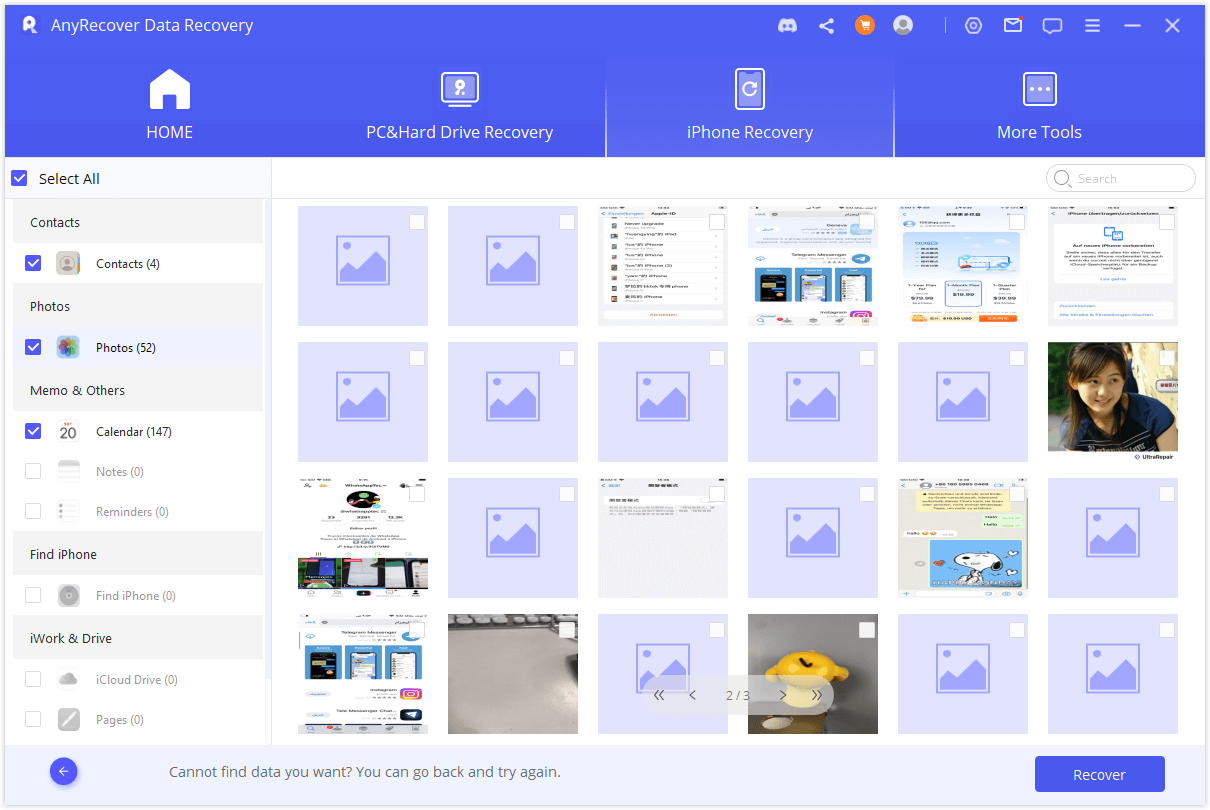Open the user account profile icon
1210x810 pixels.
click(x=903, y=26)
